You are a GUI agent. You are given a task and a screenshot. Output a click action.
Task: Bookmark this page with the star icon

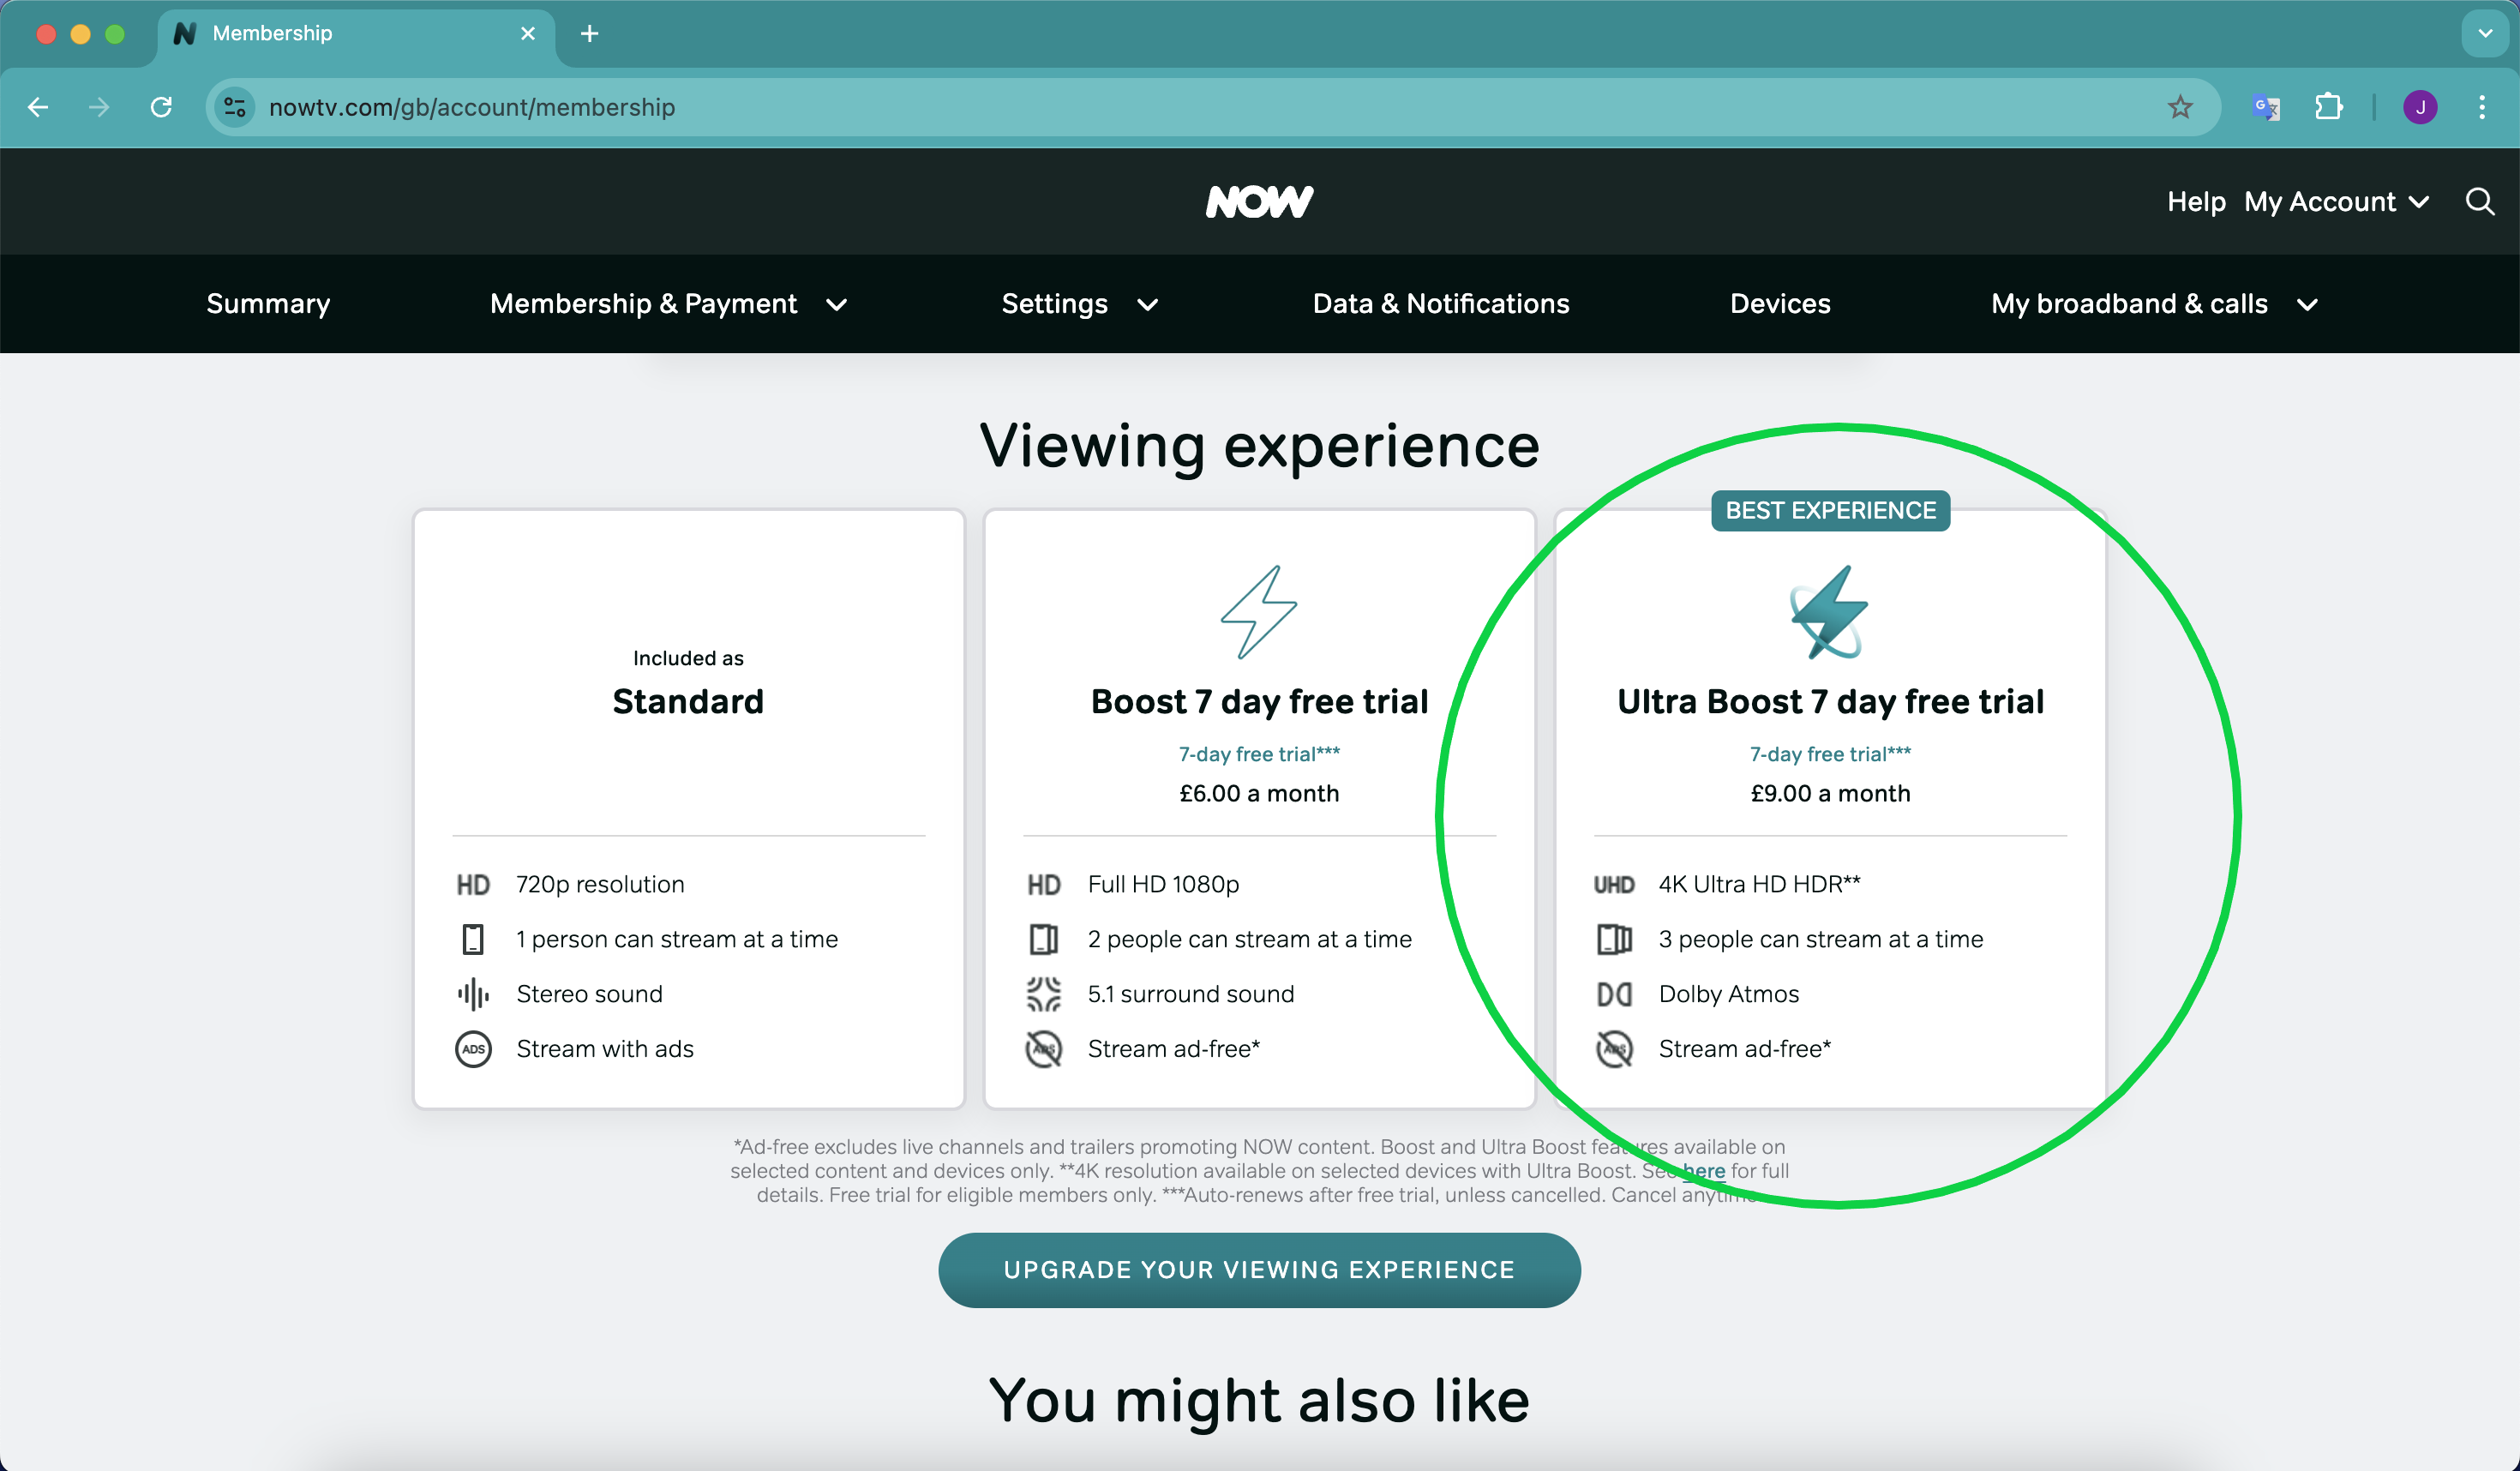2180,107
